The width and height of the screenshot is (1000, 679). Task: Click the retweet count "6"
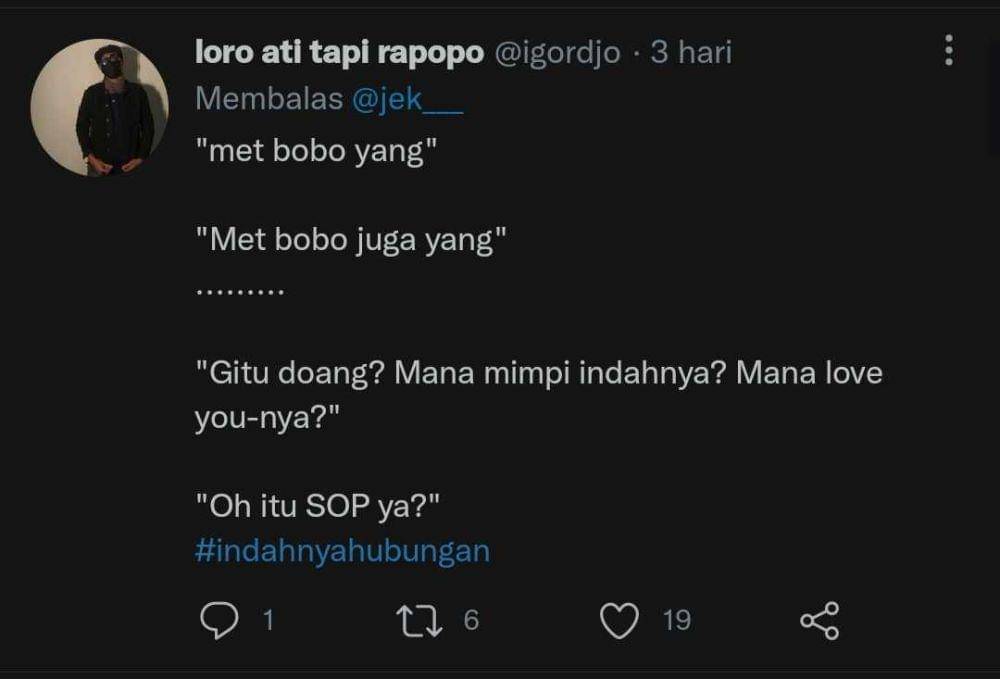point(471,621)
